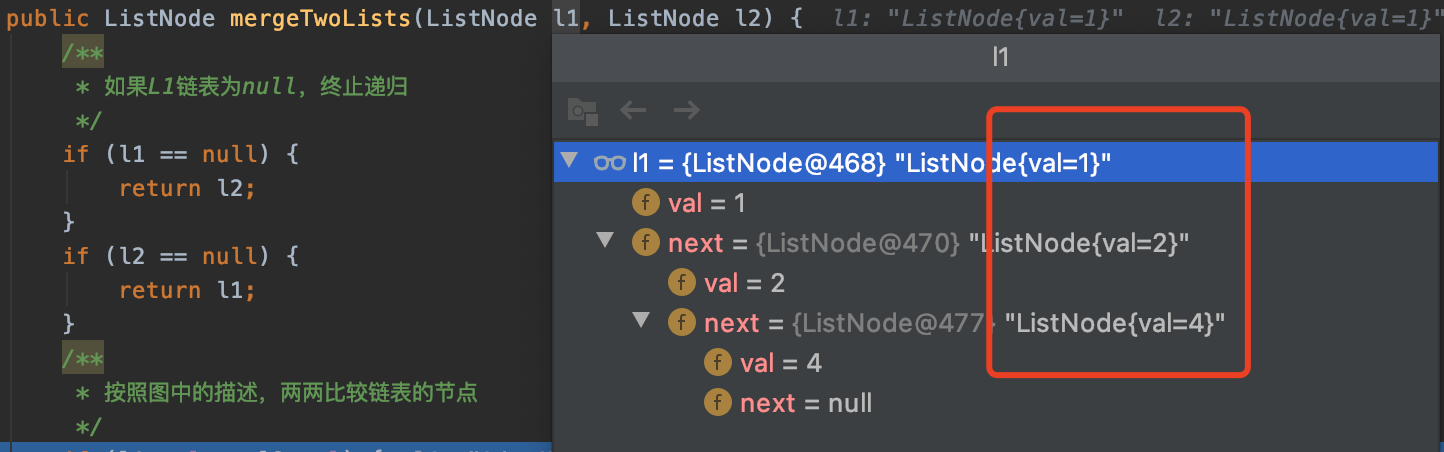Click field icon next to val = 4

(718, 363)
